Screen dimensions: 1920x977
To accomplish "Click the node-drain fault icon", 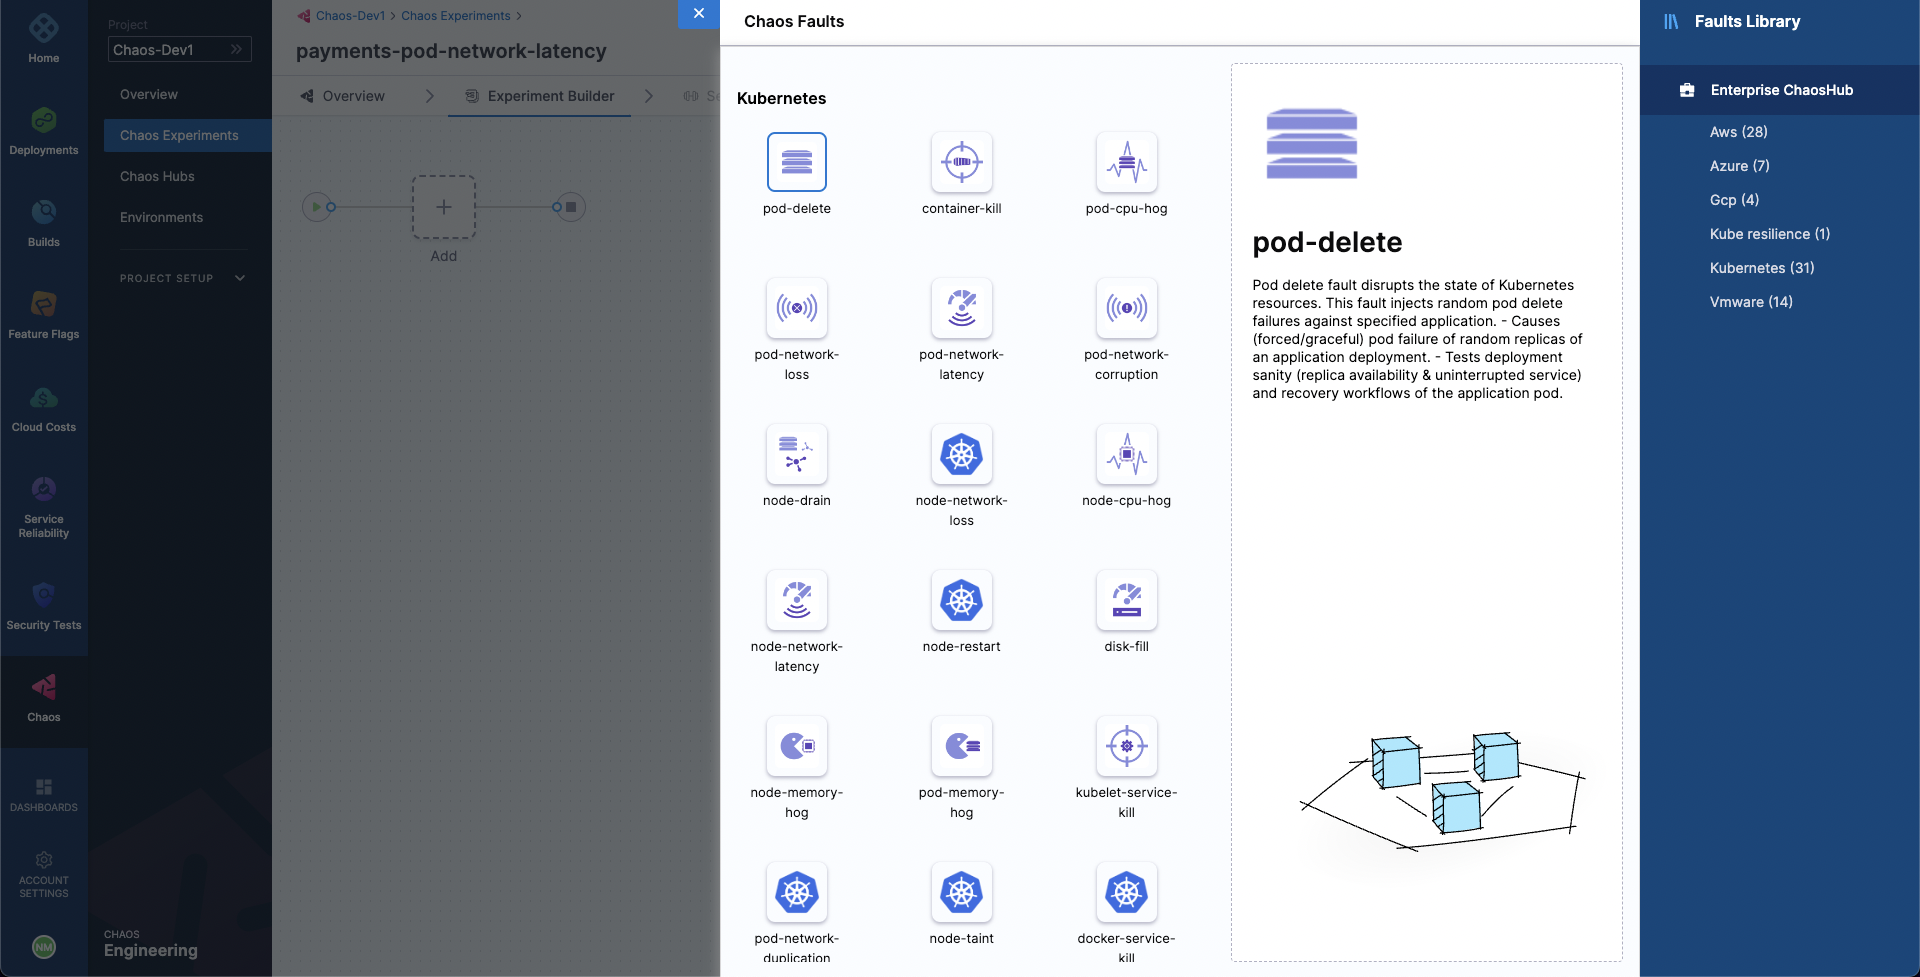I will tap(796, 454).
